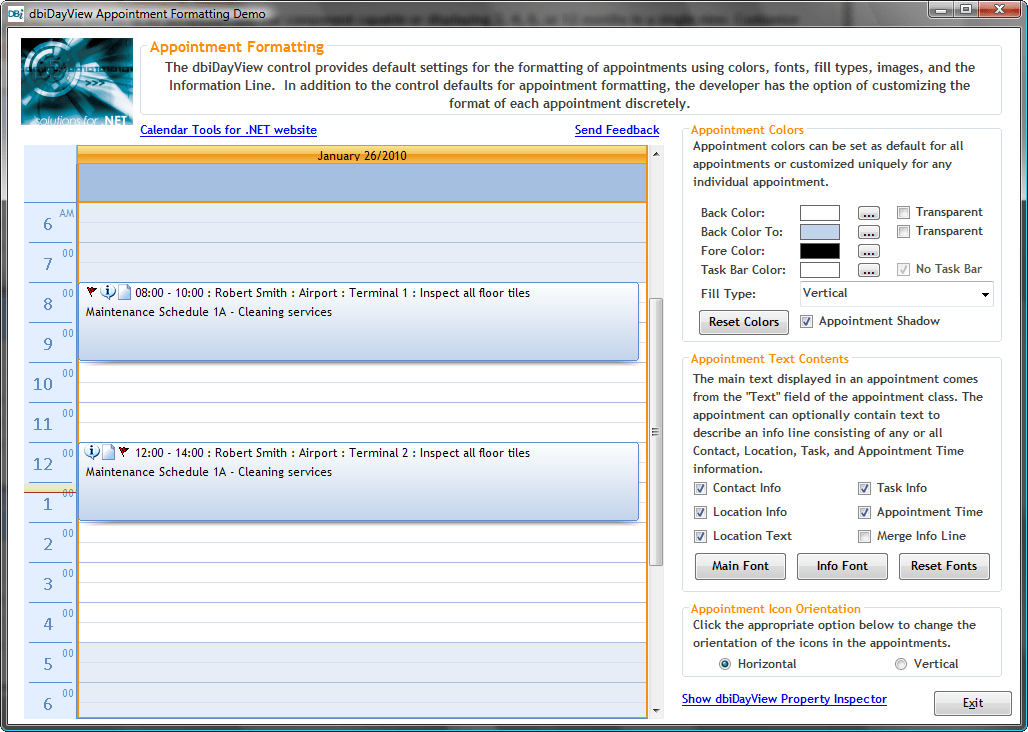Enable Transparent for Back Color
Screen dimensions: 1028x732
tap(903, 212)
